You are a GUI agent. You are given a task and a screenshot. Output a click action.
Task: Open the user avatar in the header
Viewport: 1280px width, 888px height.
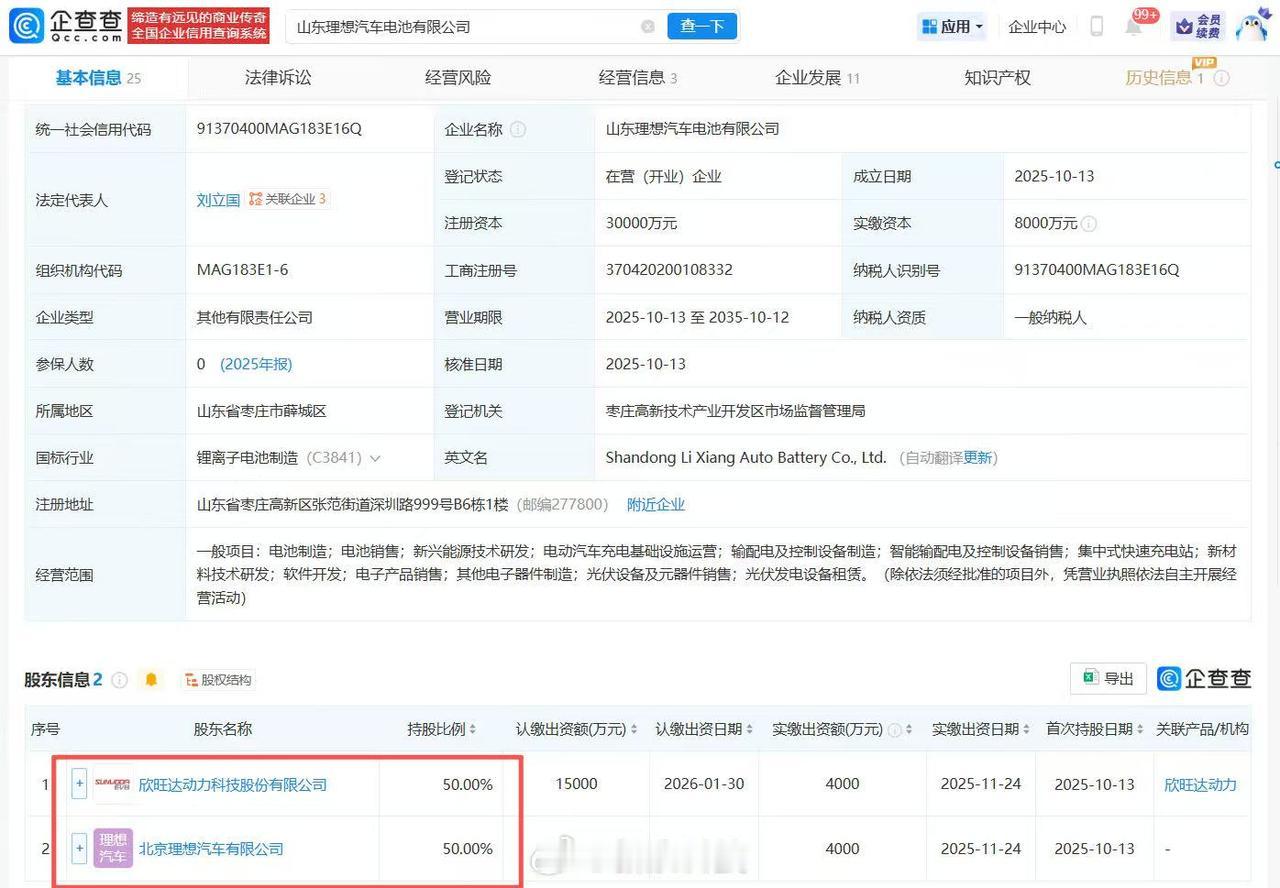pos(1252,26)
